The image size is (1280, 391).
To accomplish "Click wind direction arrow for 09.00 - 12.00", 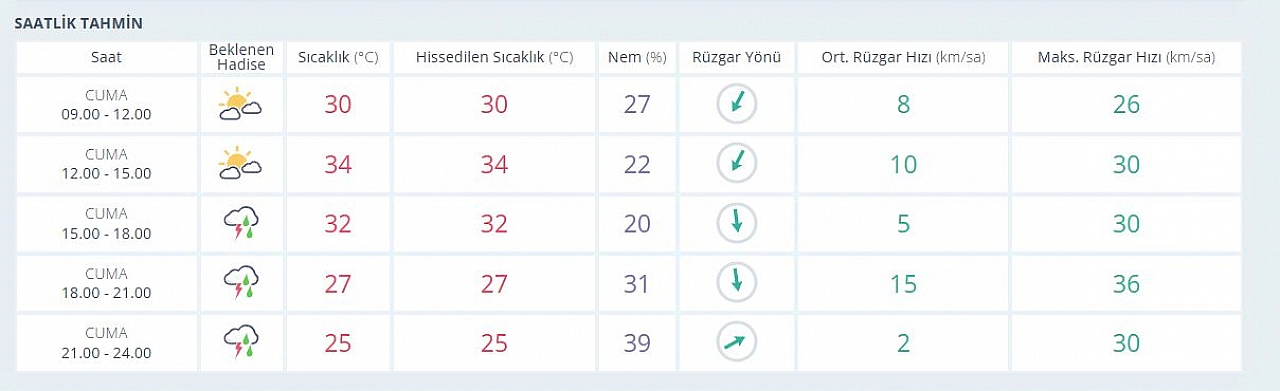I will point(737,104).
